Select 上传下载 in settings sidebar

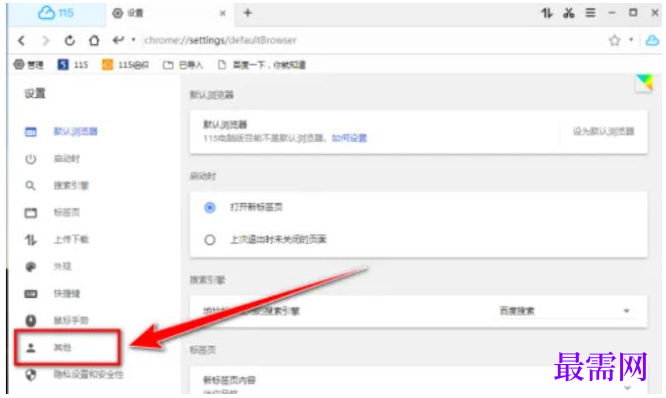[71, 240]
